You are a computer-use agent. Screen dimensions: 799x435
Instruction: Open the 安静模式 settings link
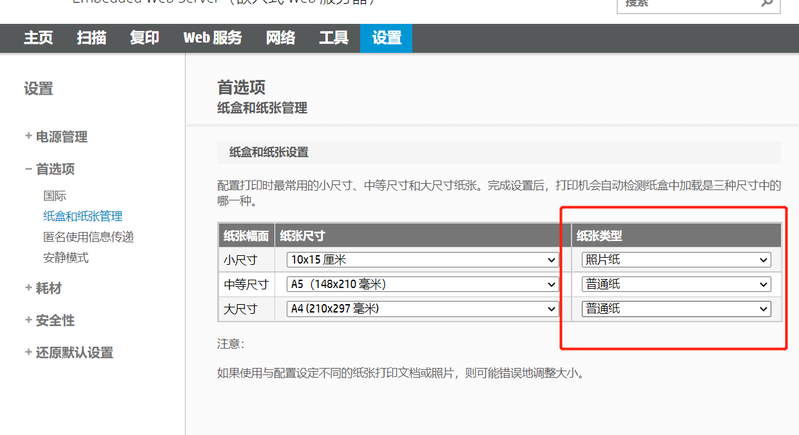tap(66, 257)
